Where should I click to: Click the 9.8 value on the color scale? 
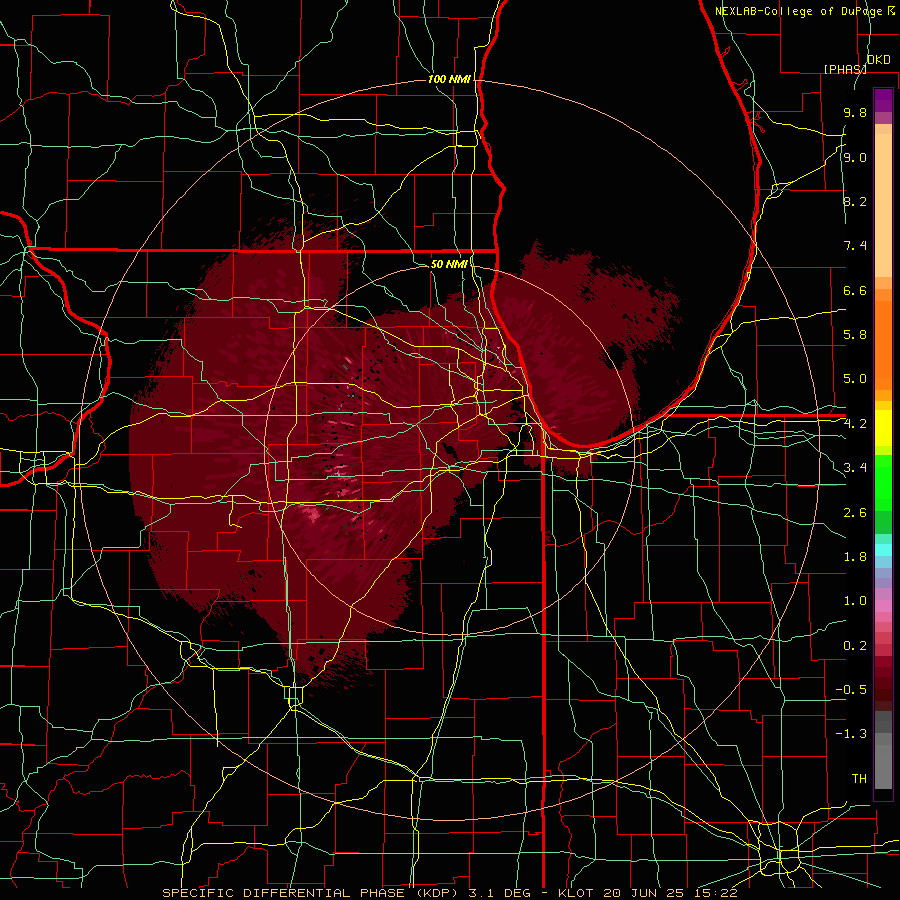coord(855,112)
